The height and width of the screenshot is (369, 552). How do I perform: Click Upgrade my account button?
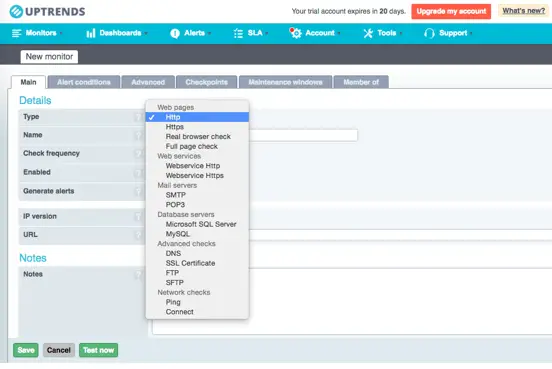coord(451,11)
